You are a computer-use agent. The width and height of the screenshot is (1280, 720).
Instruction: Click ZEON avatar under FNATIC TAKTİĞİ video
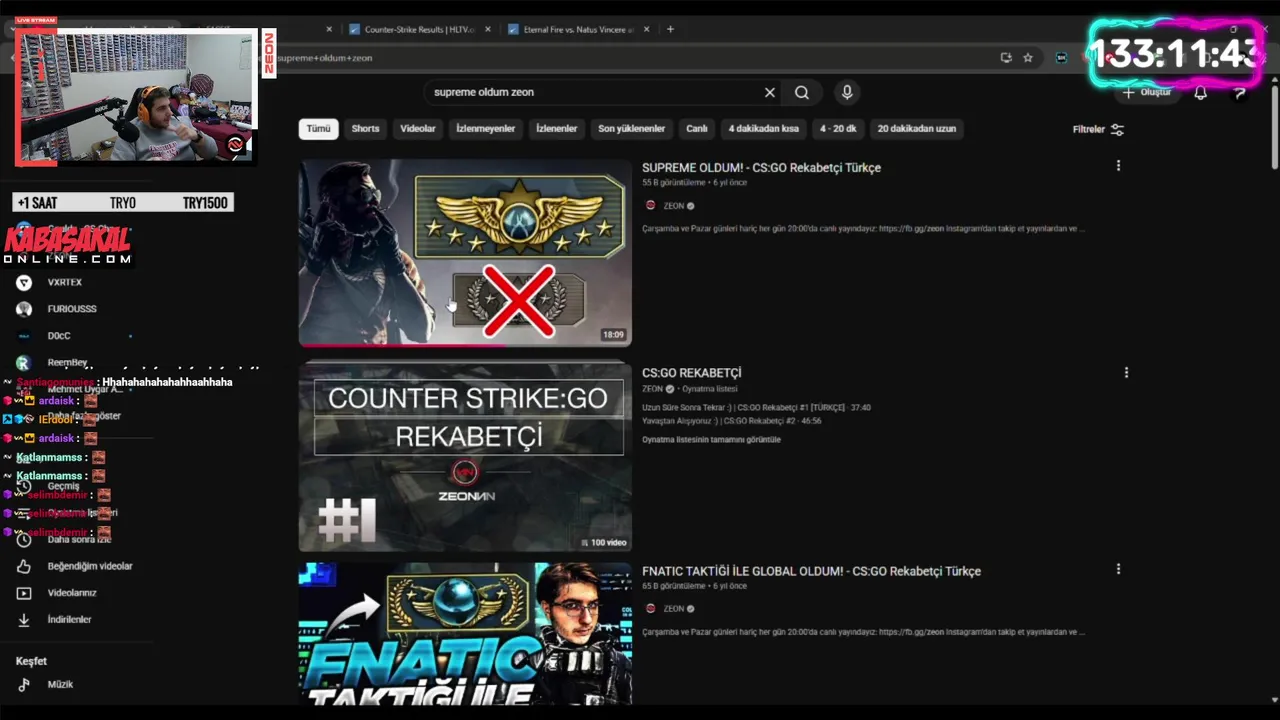click(650, 608)
